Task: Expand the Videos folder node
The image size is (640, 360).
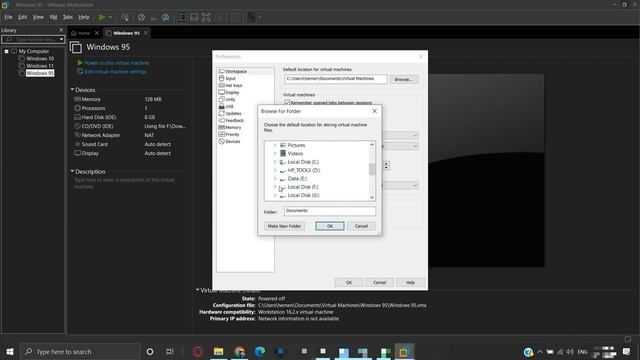Action: point(275,154)
